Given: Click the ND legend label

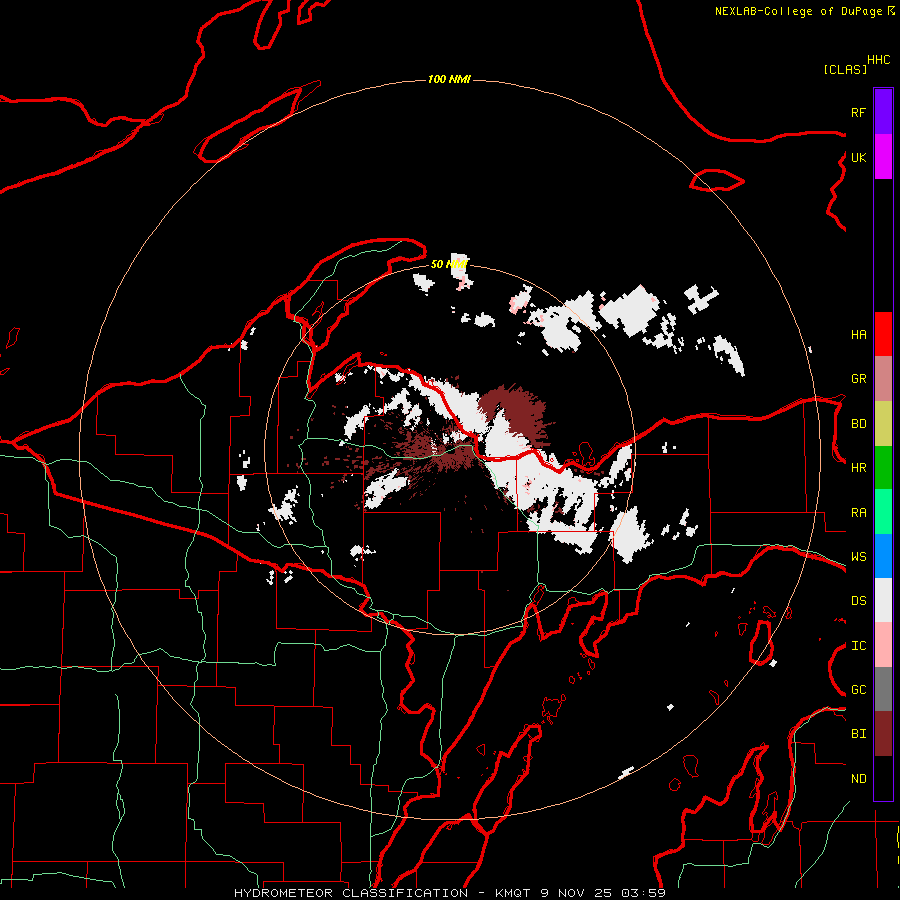Looking at the screenshot, I should 858,779.
